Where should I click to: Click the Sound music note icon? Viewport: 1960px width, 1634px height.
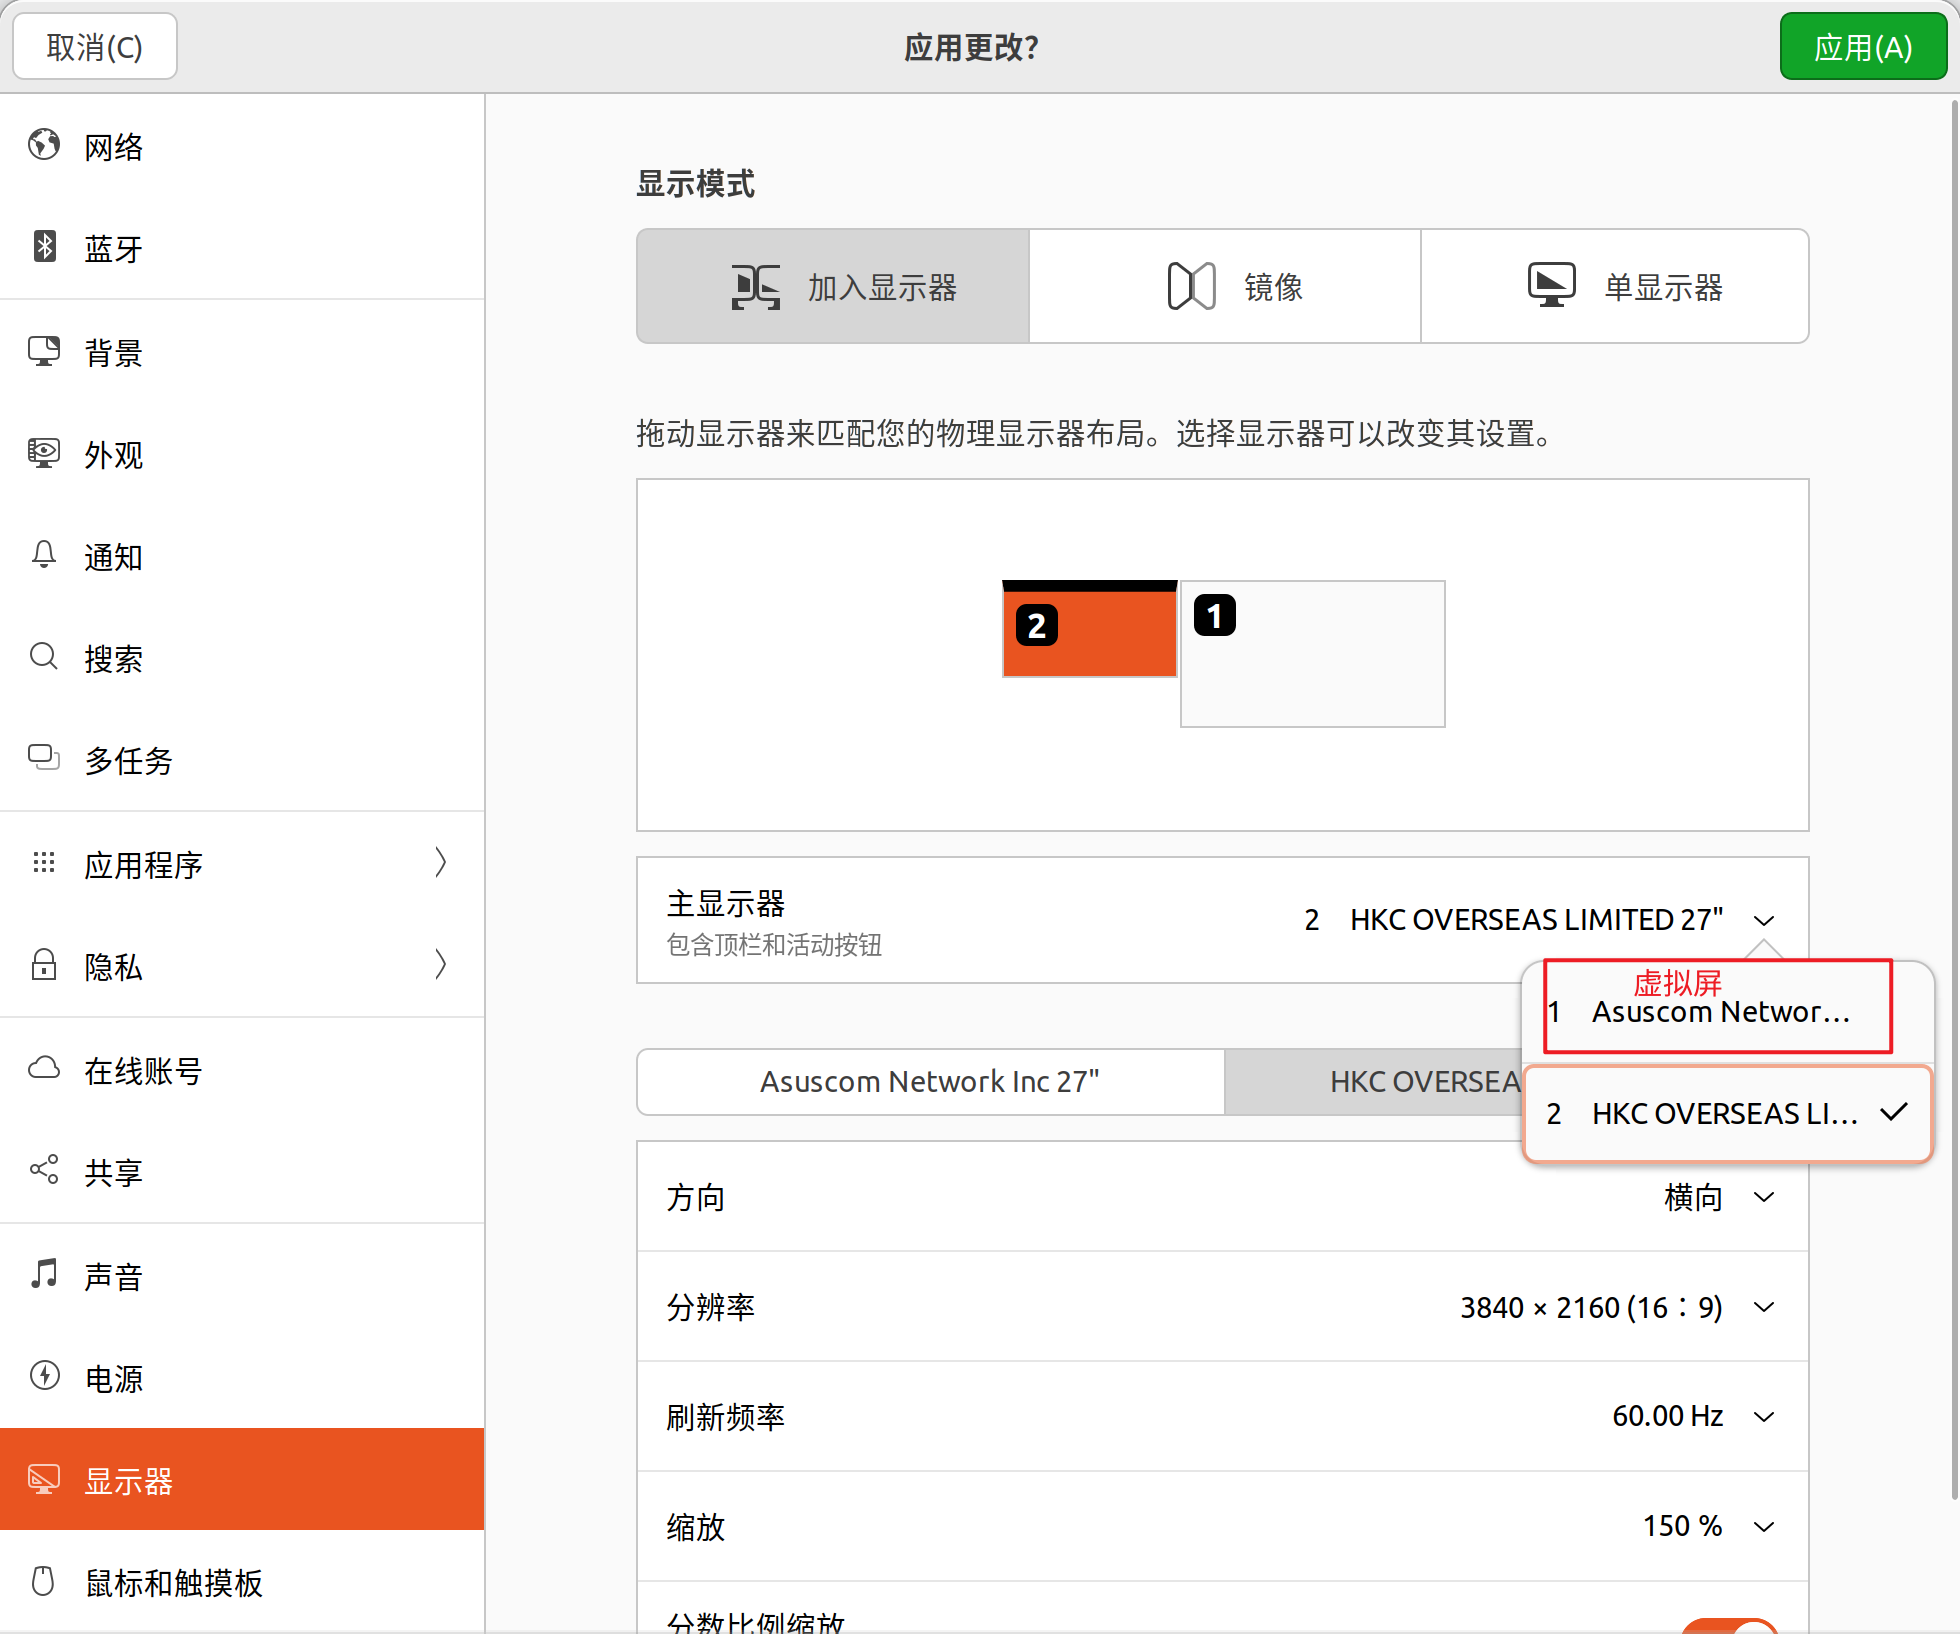[x=44, y=1274]
